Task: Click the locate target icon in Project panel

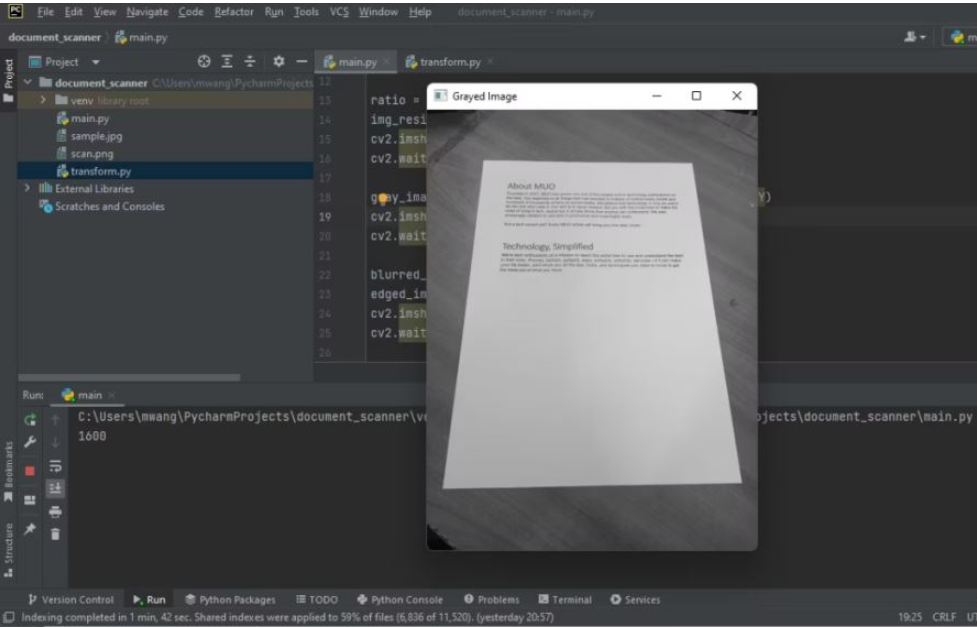Action: click(206, 62)
